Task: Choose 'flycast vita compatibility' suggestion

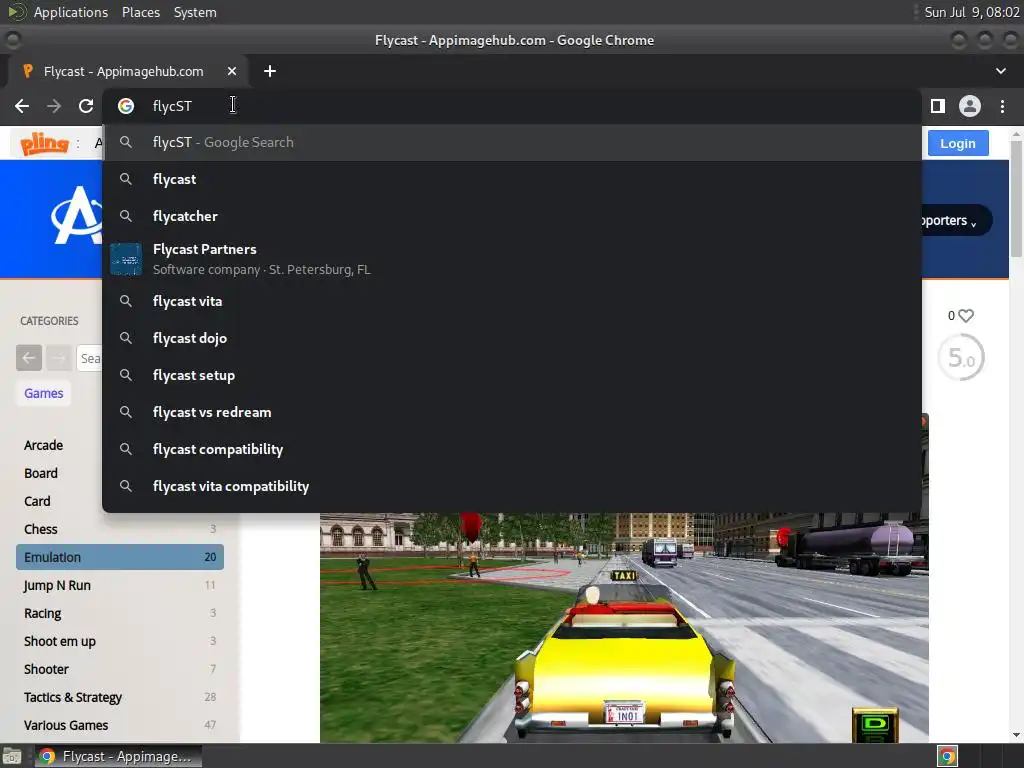Action: pyautogui.click(x=512, y=487)
